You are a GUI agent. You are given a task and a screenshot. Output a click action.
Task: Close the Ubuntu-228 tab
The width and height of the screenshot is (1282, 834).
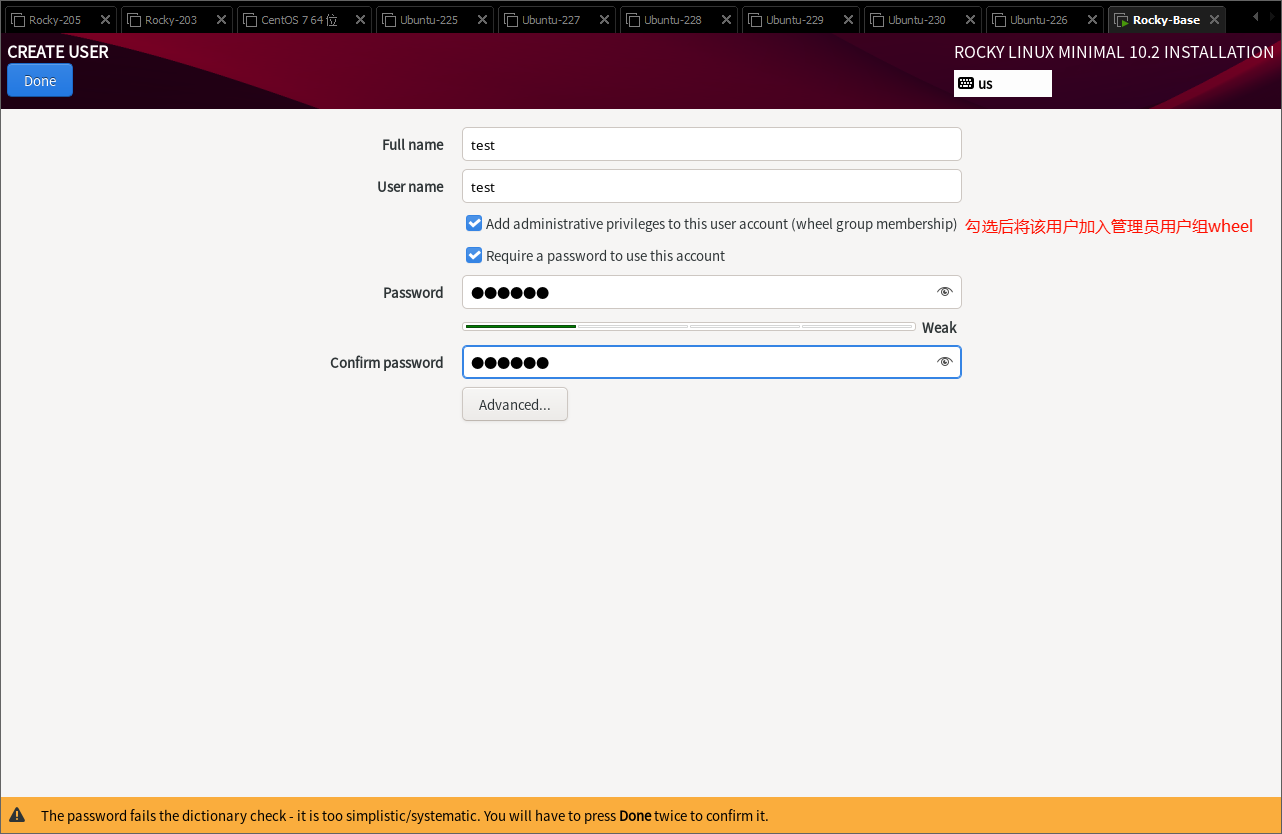coord(726,20)
